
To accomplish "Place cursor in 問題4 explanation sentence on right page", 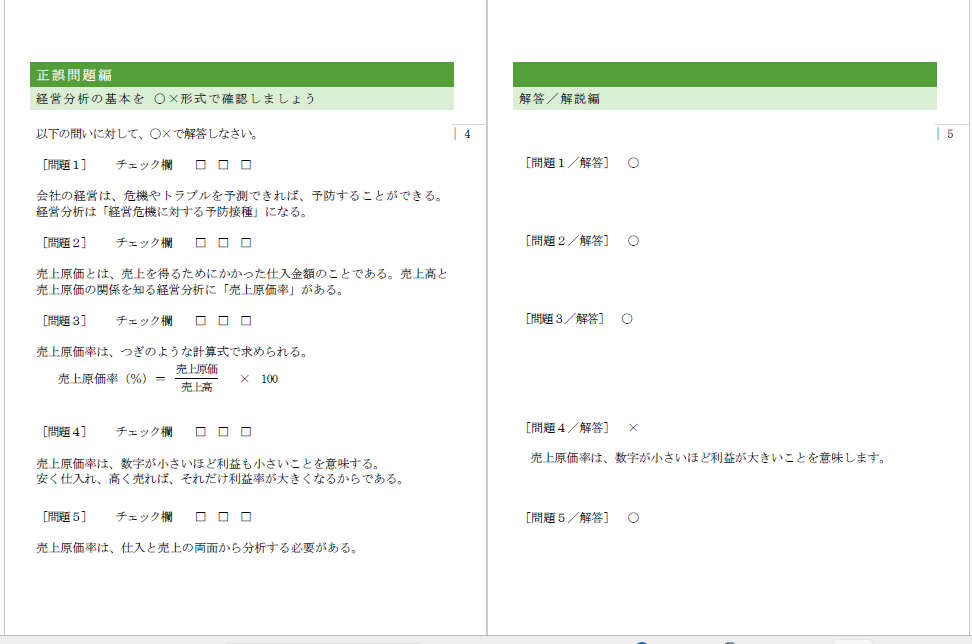I will pos(707,458).
